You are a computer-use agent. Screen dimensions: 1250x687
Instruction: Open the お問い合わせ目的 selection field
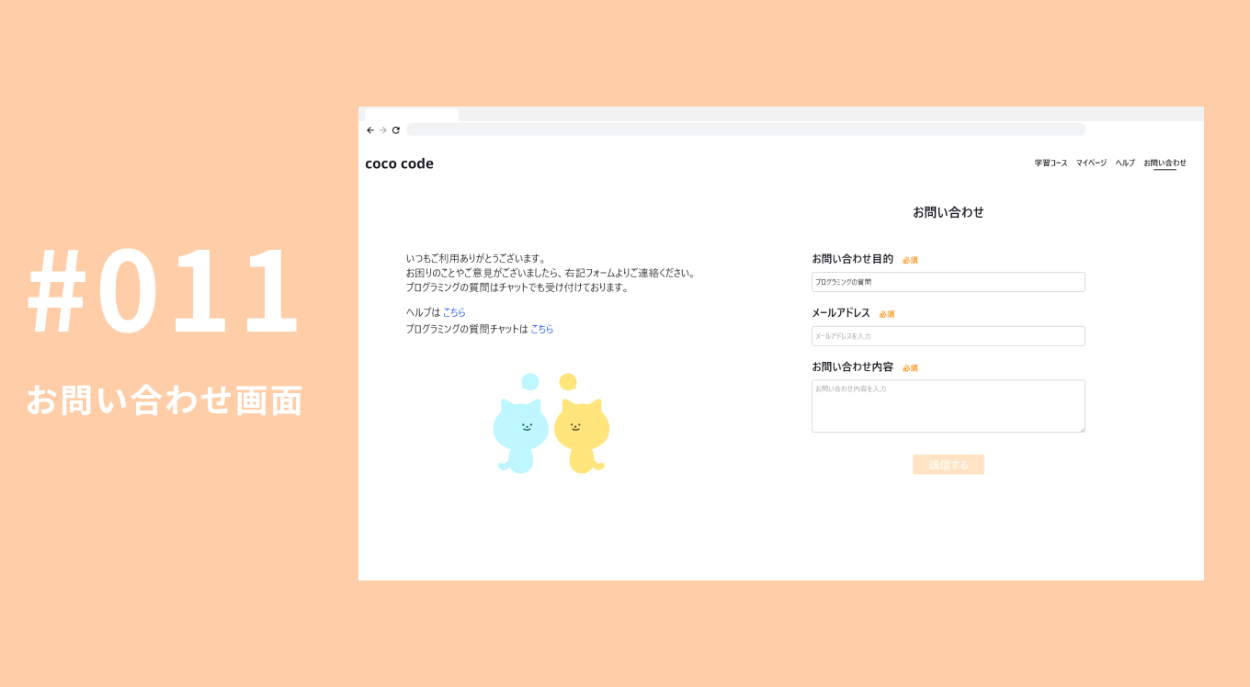pyautogui.click(x=948, y=282)
